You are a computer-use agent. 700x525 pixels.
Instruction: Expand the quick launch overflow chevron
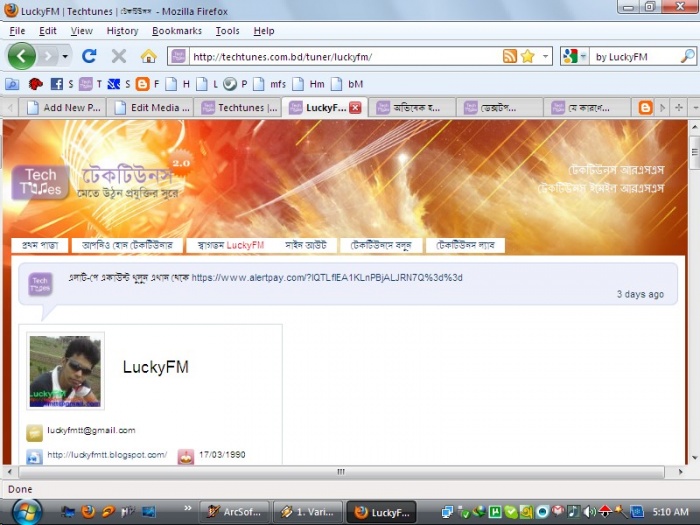(x=188, y=508)
